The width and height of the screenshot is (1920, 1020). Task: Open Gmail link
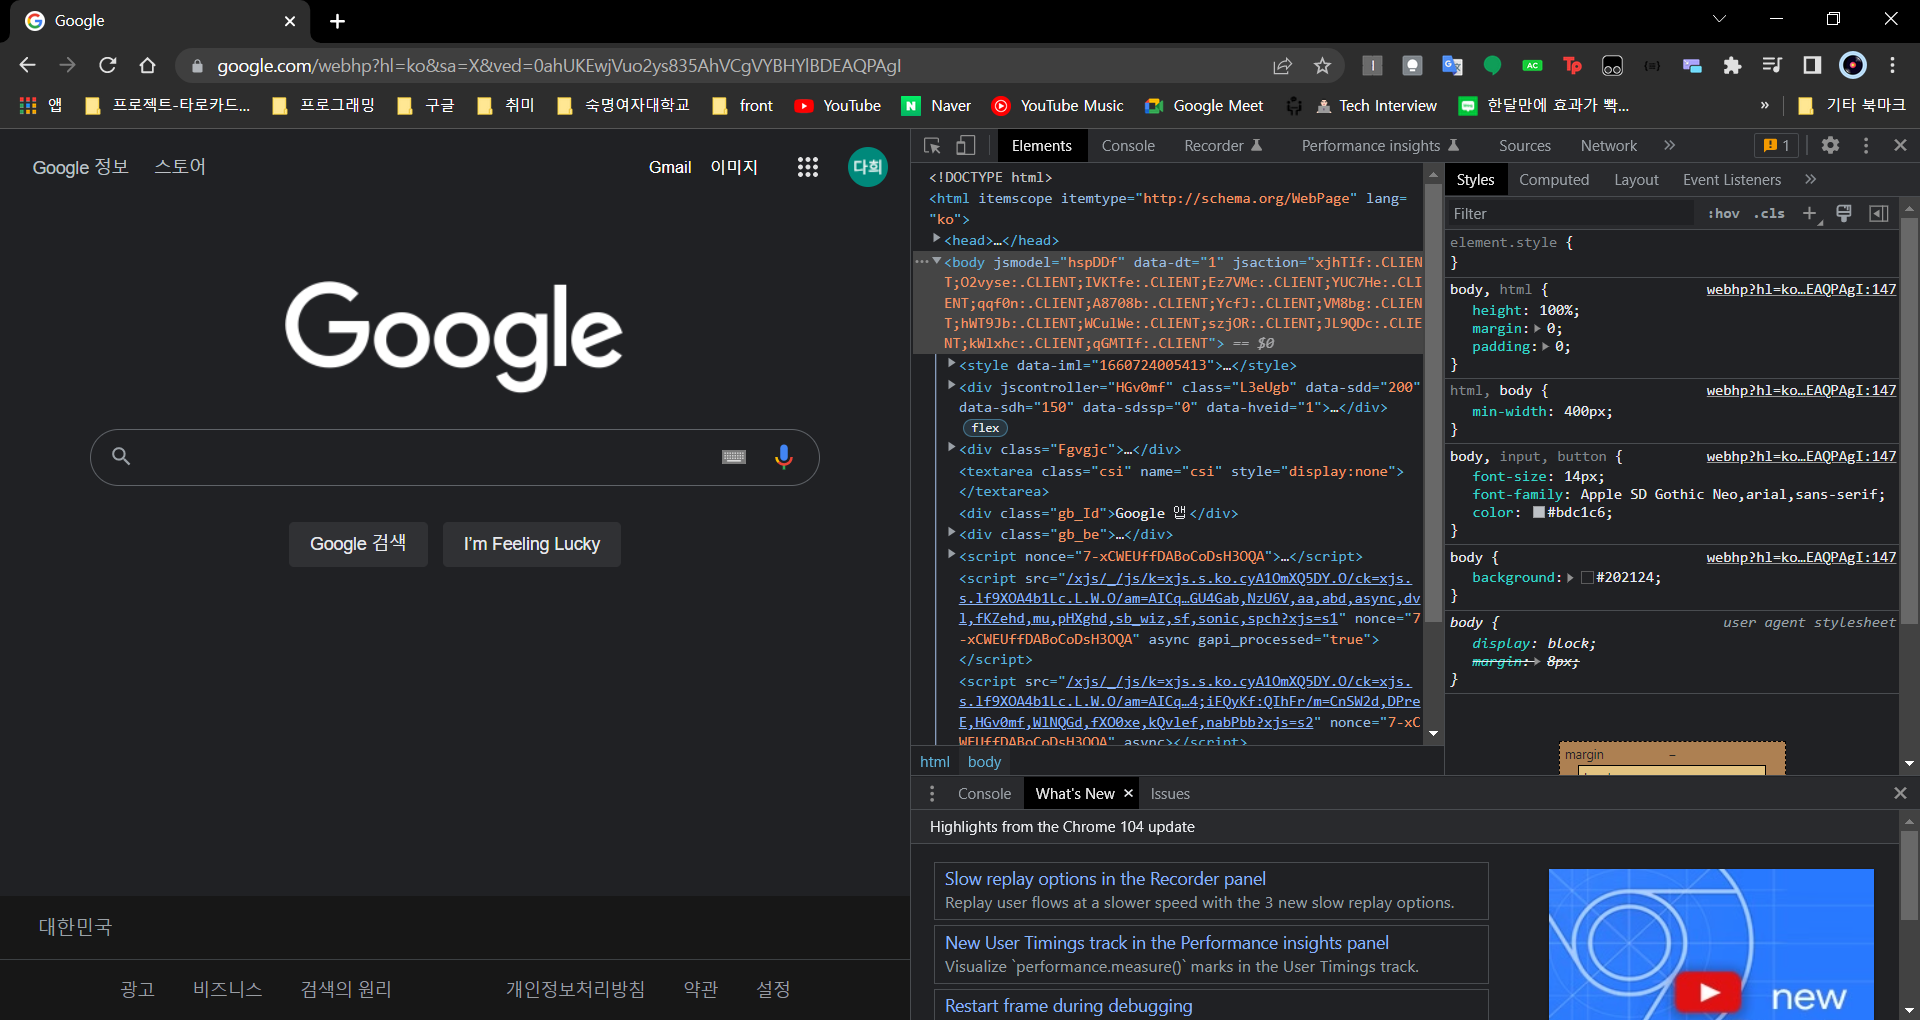(670, 167)
